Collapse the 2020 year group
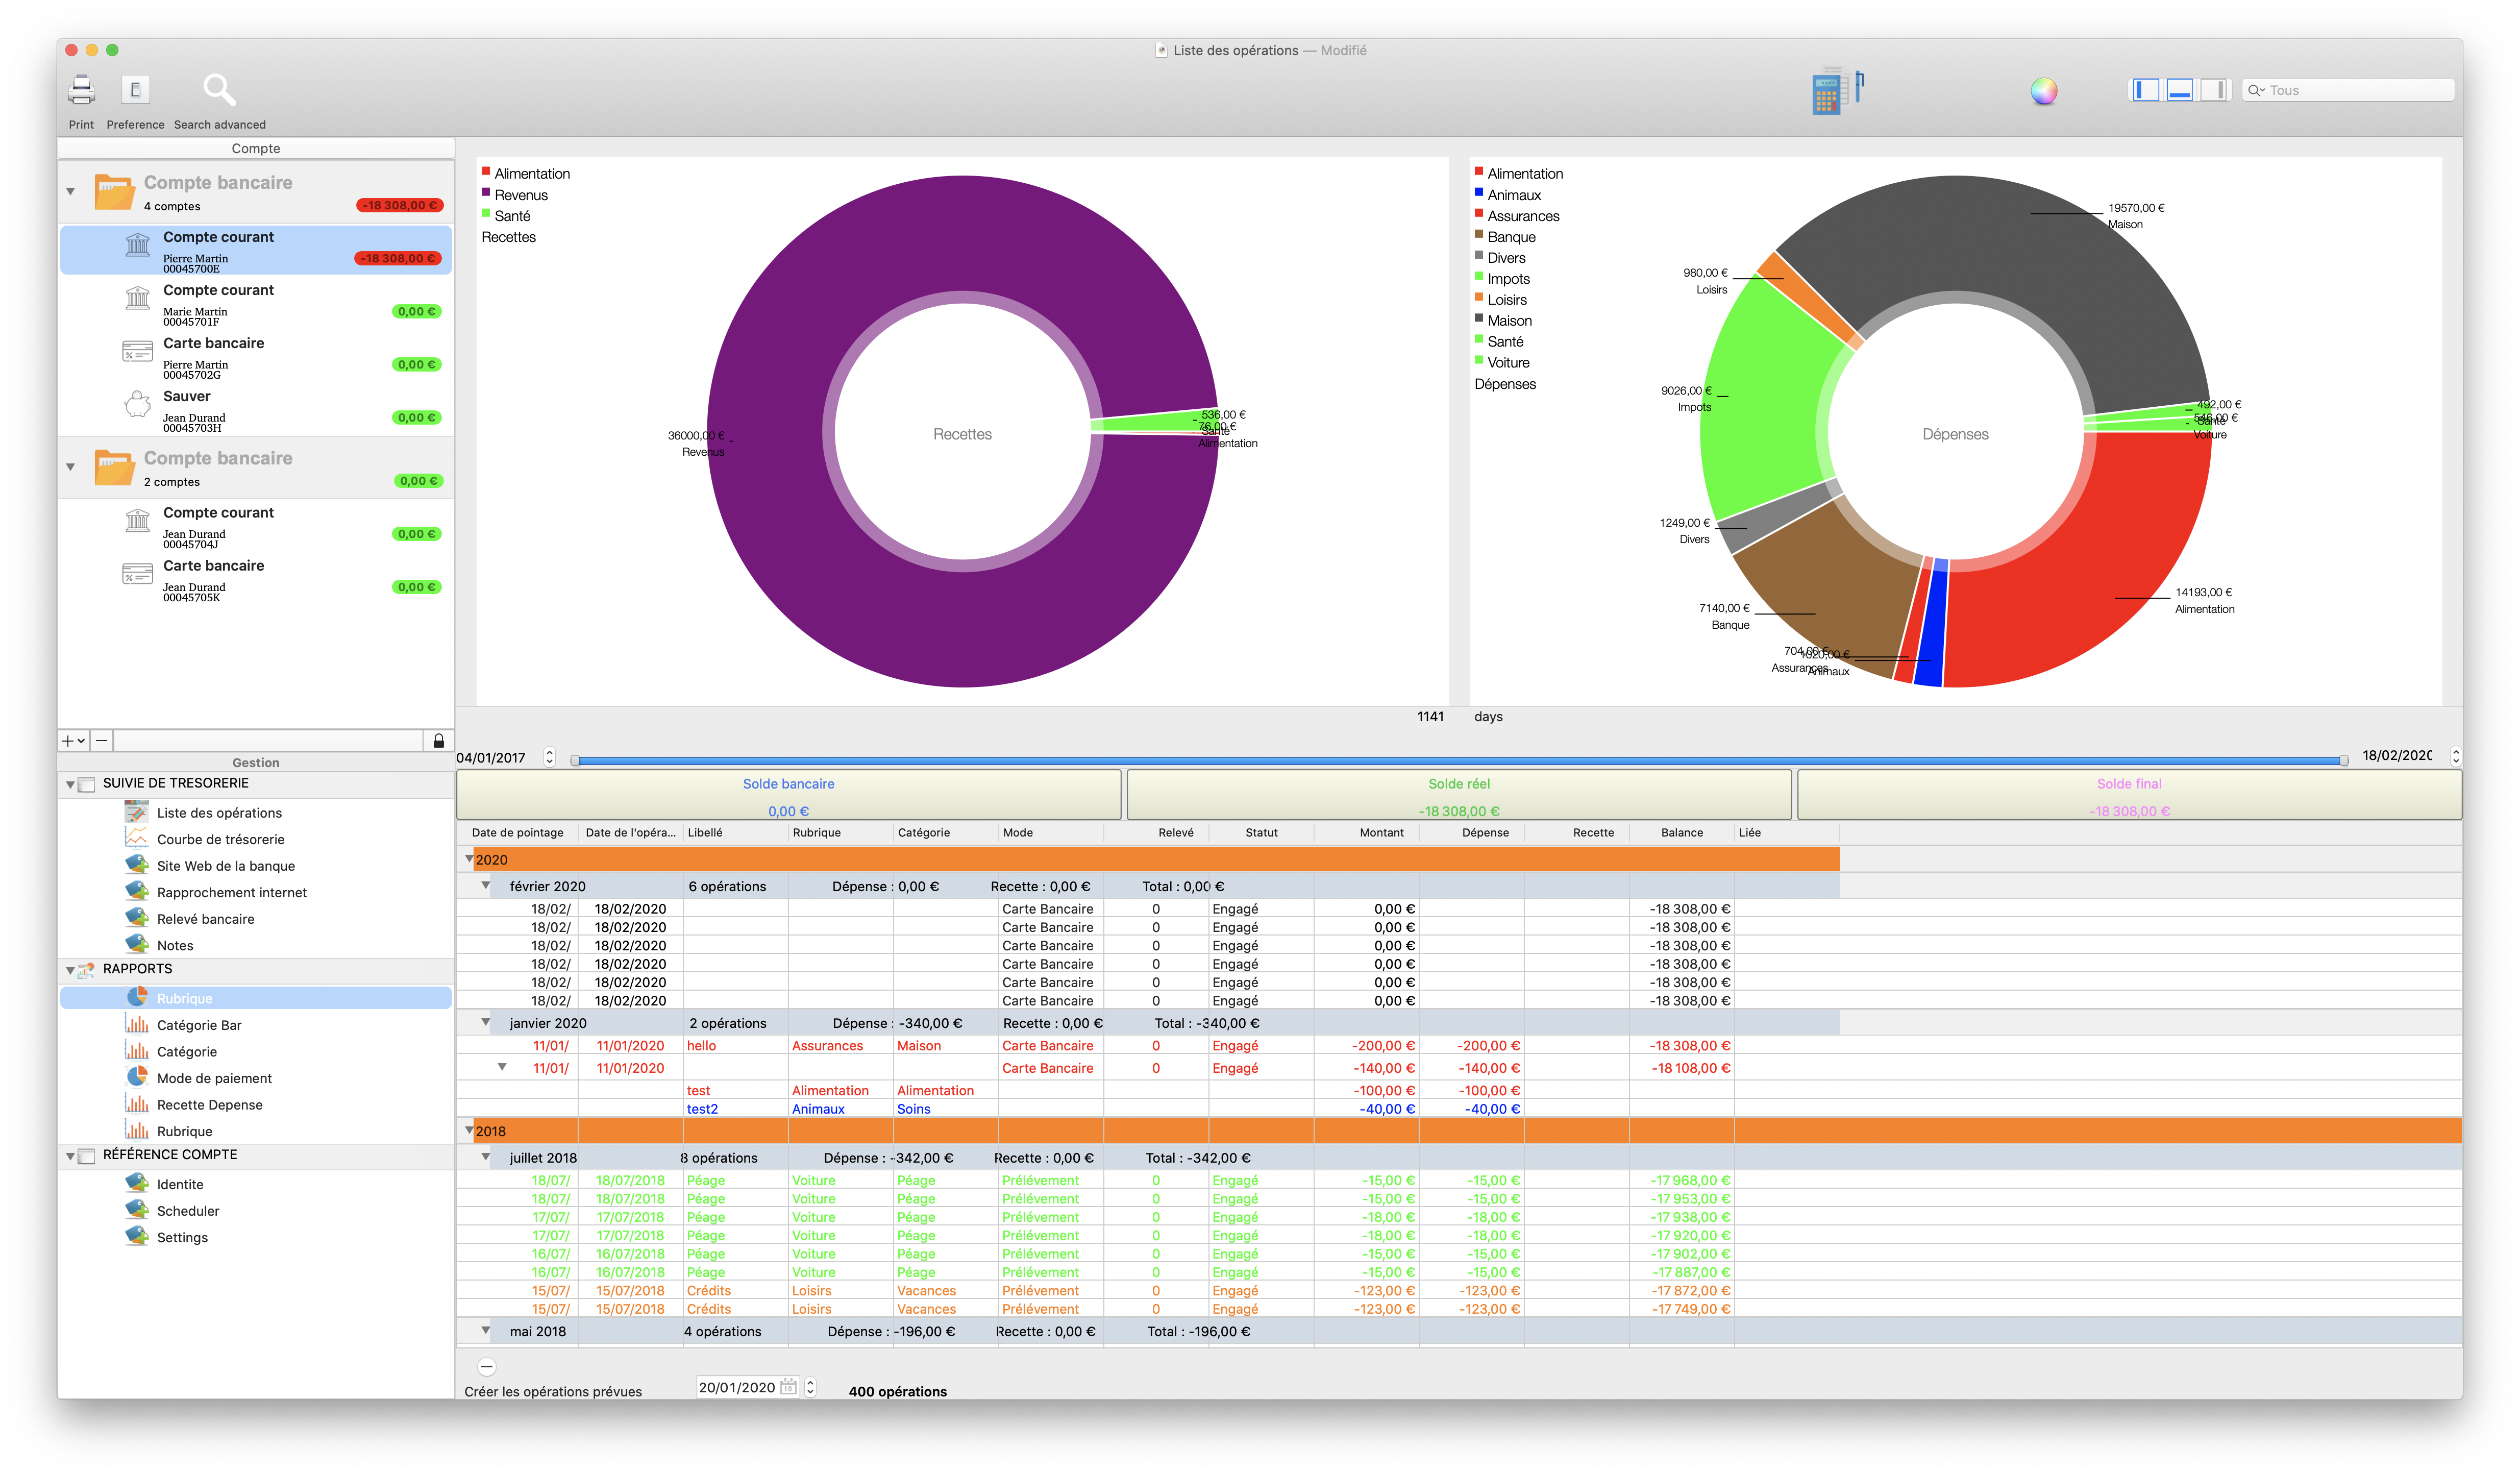The image size is (2520, 1475). pos(469,859)
